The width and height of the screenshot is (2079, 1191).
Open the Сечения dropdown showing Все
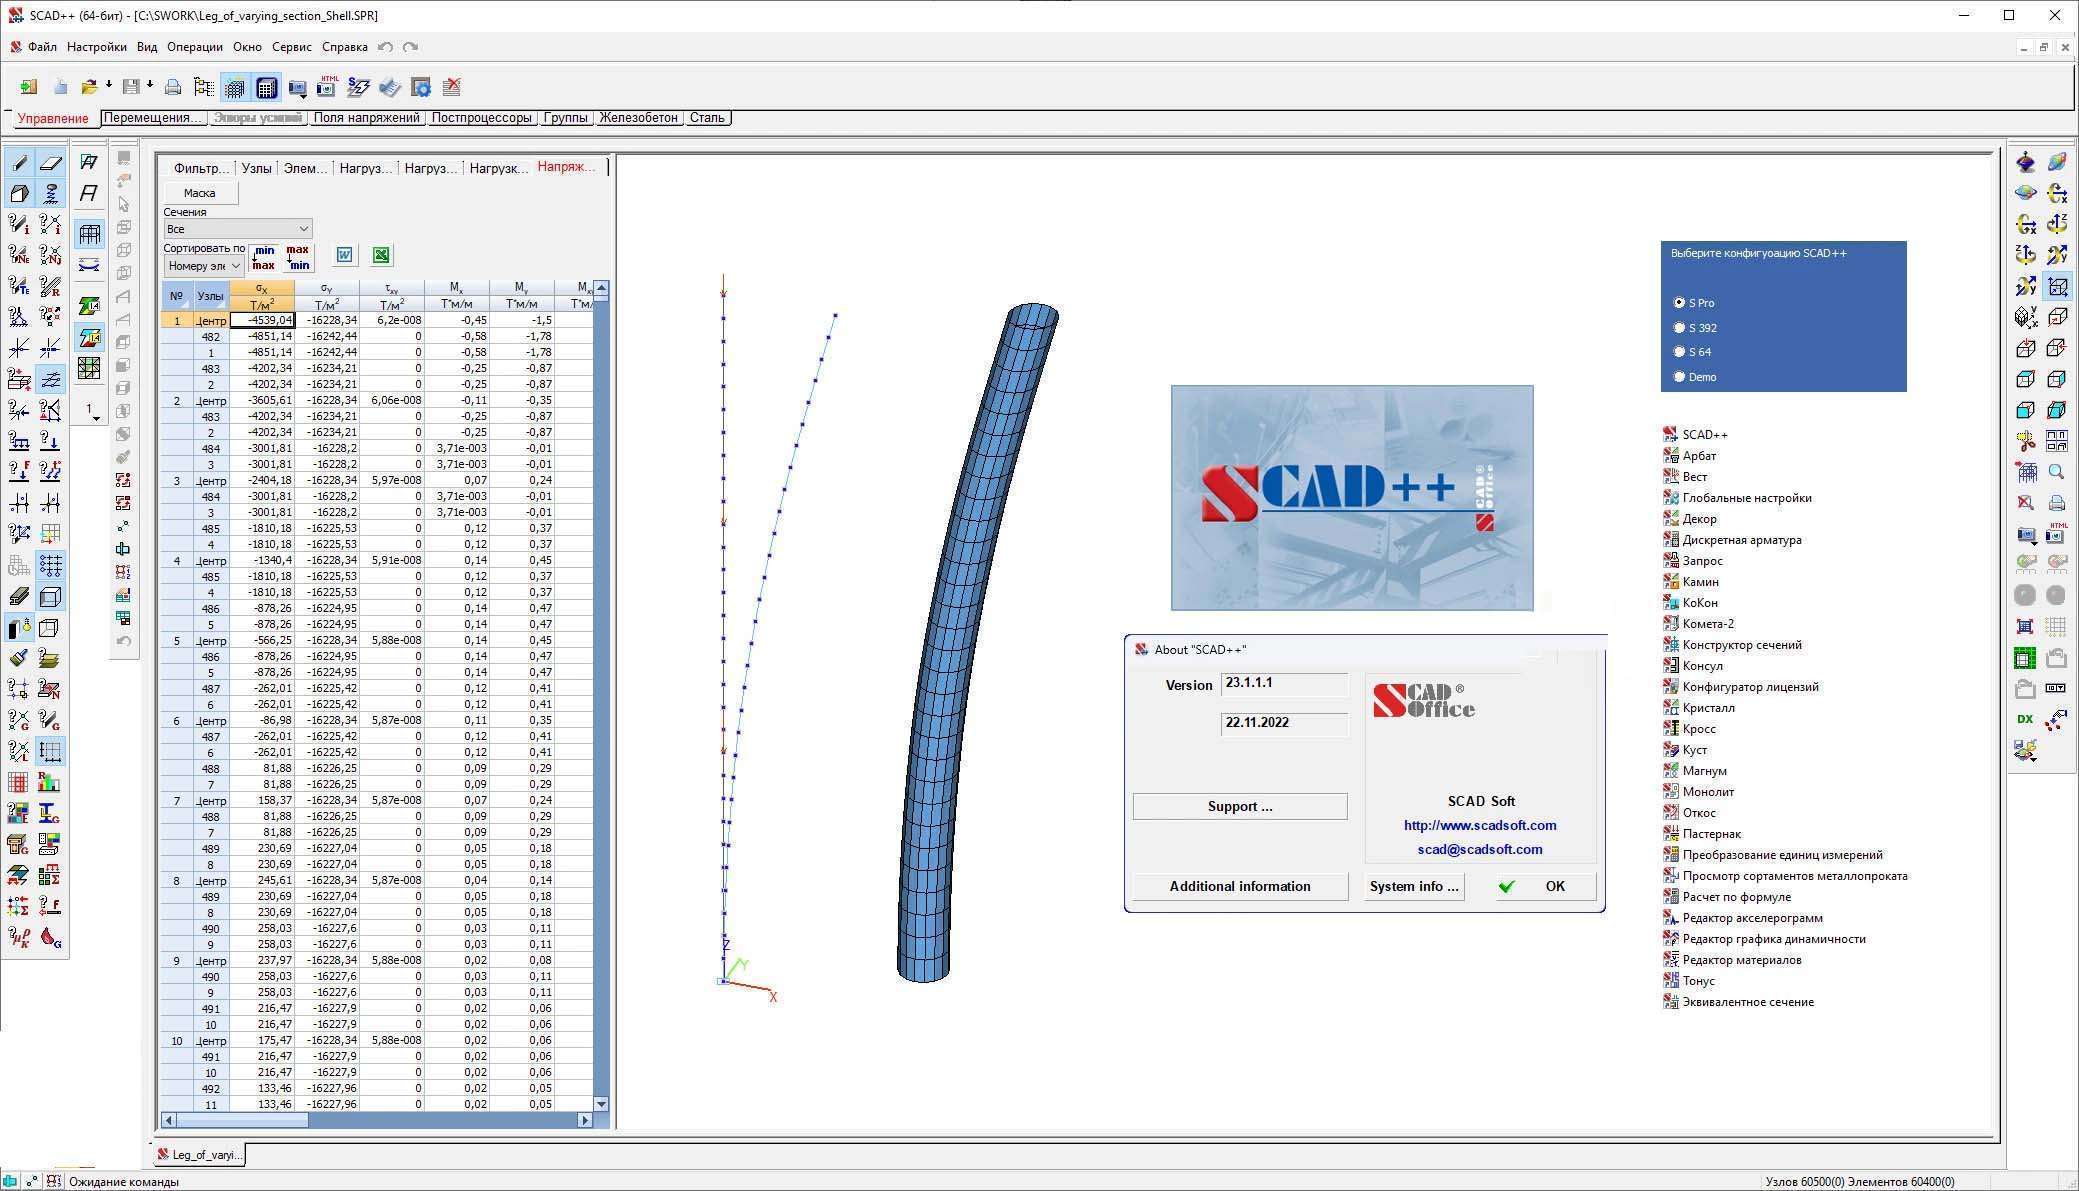(x=236, y=228)
